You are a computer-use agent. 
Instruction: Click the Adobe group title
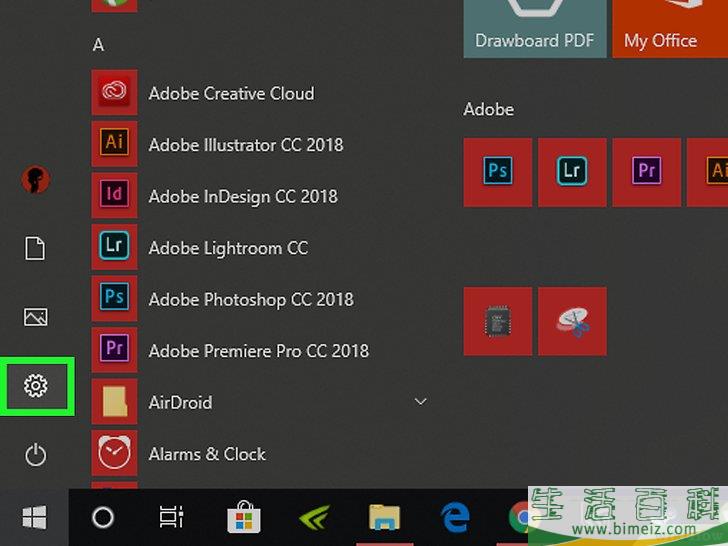click(x=488, y=110)
